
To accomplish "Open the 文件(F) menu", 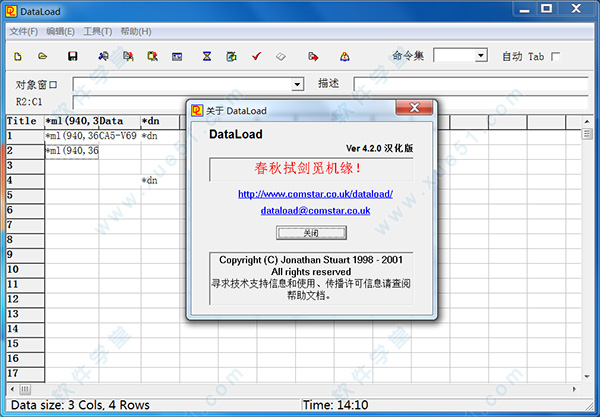I will click(23, 31).
